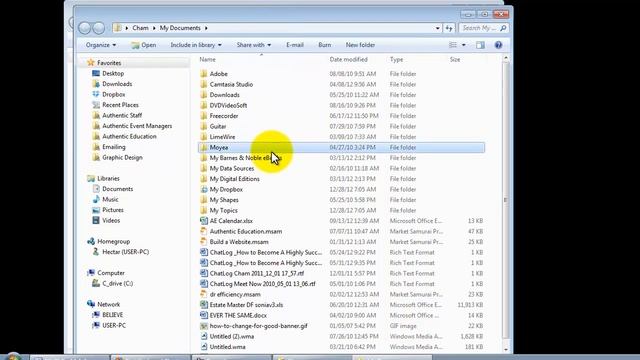Open Graphic Design favorite folder
Image resolution: width=640 pixels, height=360 pixels.
click(x=122, y=158)
